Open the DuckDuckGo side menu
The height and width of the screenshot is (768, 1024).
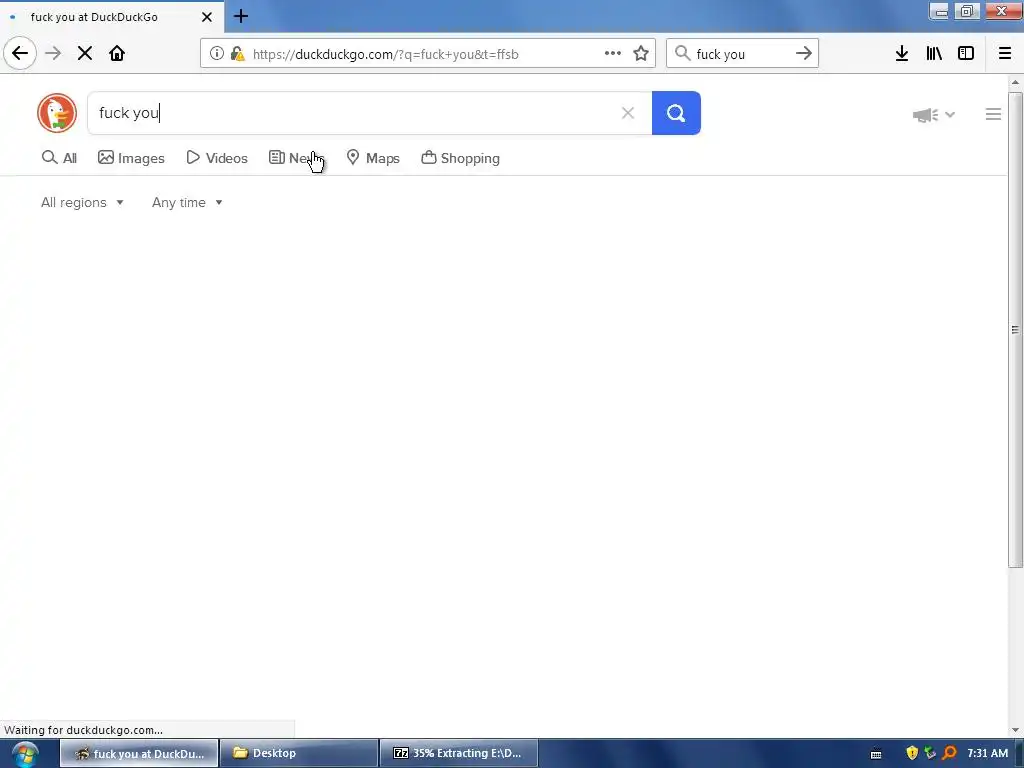point(993,114)
